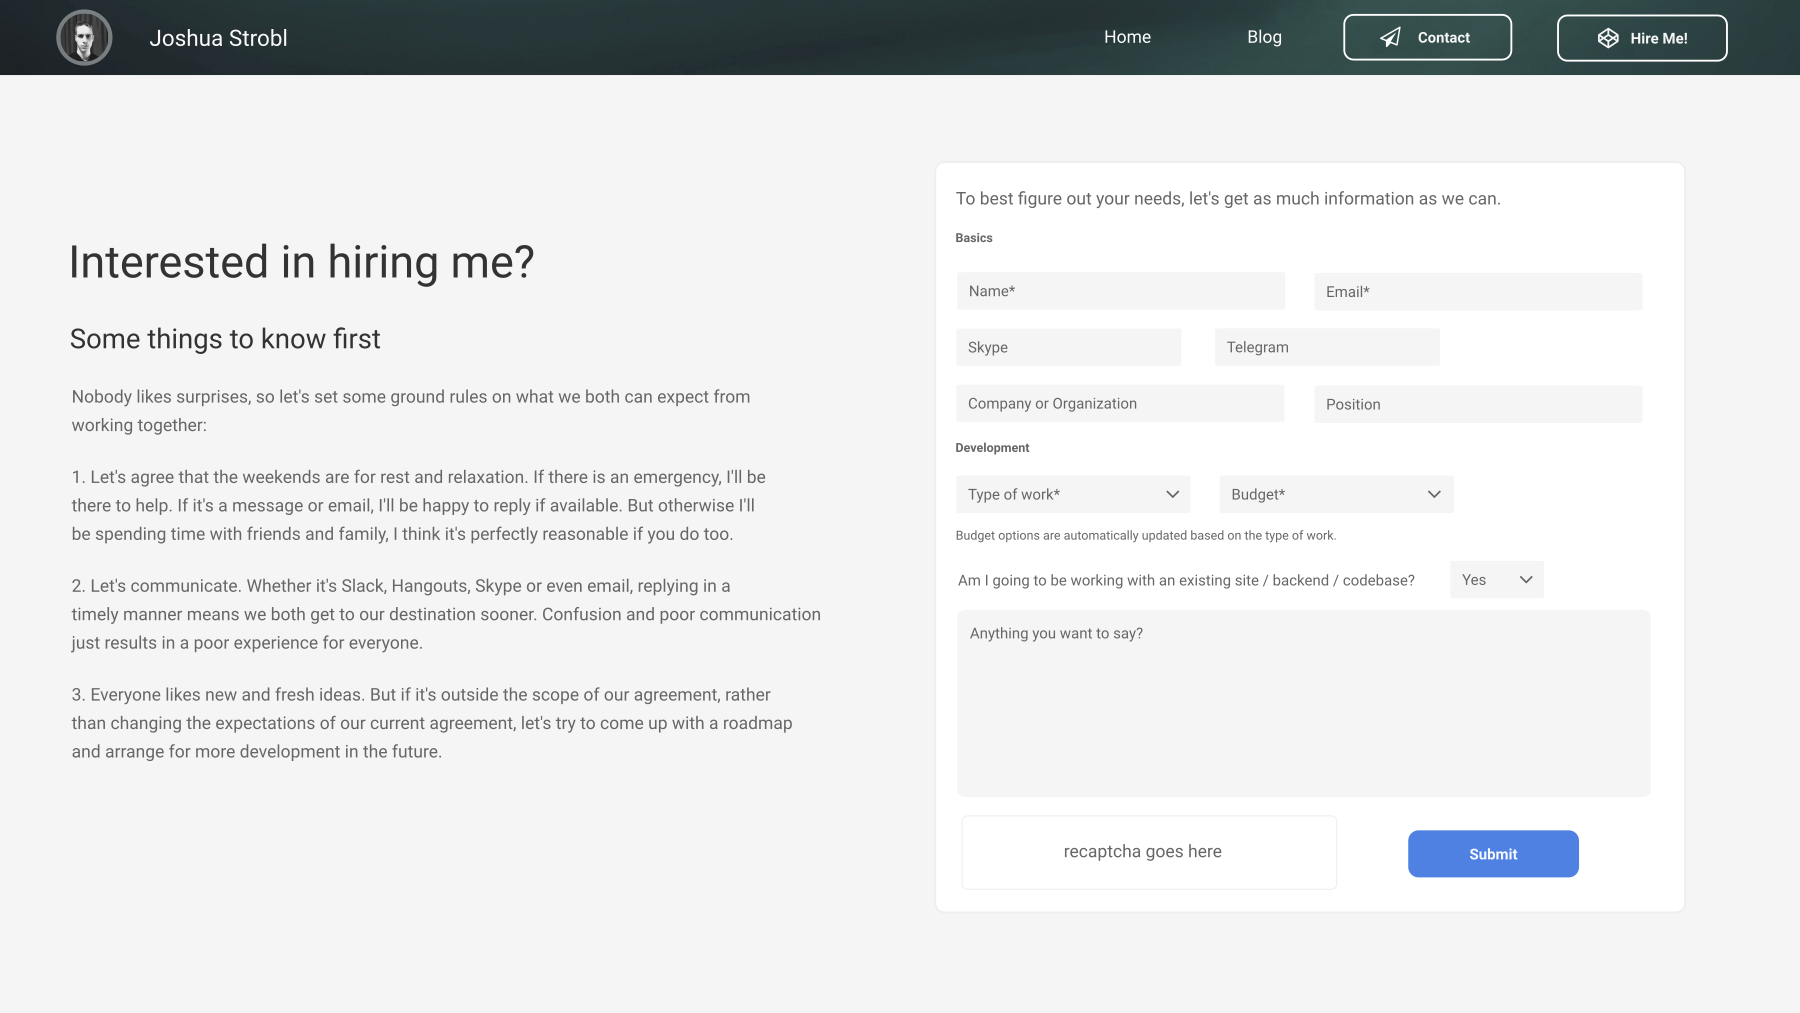This screenshot has width=1800, height=1013.
Task: Click rule 1 about weekends for rest
Action: 419,506
